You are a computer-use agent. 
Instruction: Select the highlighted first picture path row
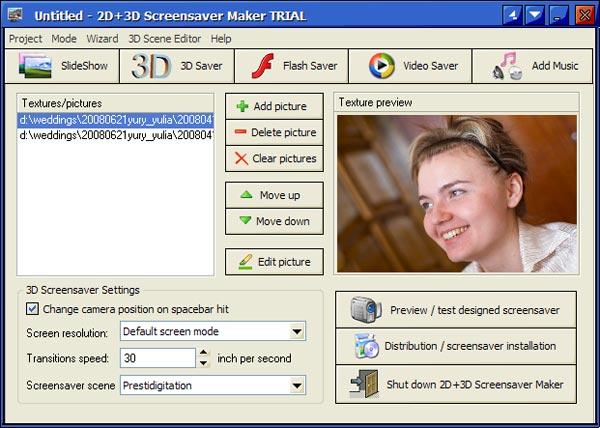(x=116, y=120)
